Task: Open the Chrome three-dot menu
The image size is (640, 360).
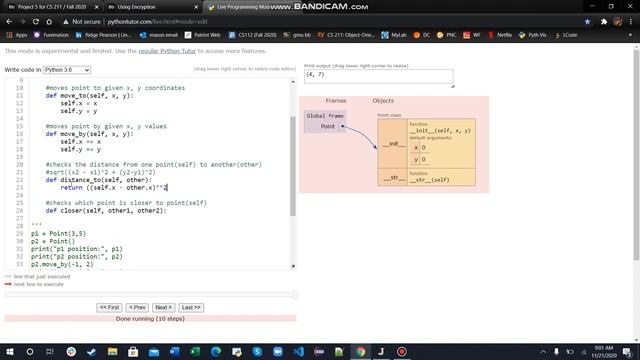Action: (631, 22)
